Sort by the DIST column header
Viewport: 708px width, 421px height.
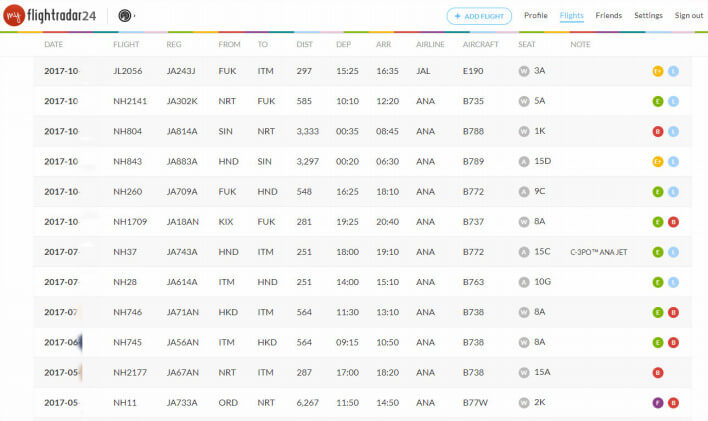click(x=305, y=45)
